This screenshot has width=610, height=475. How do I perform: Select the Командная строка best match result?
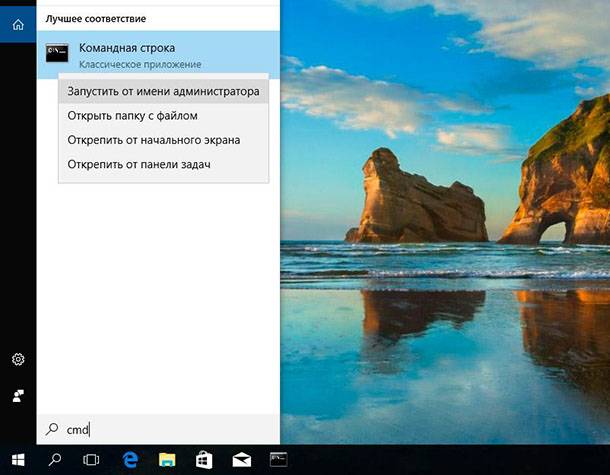click(x=158, y=55)
